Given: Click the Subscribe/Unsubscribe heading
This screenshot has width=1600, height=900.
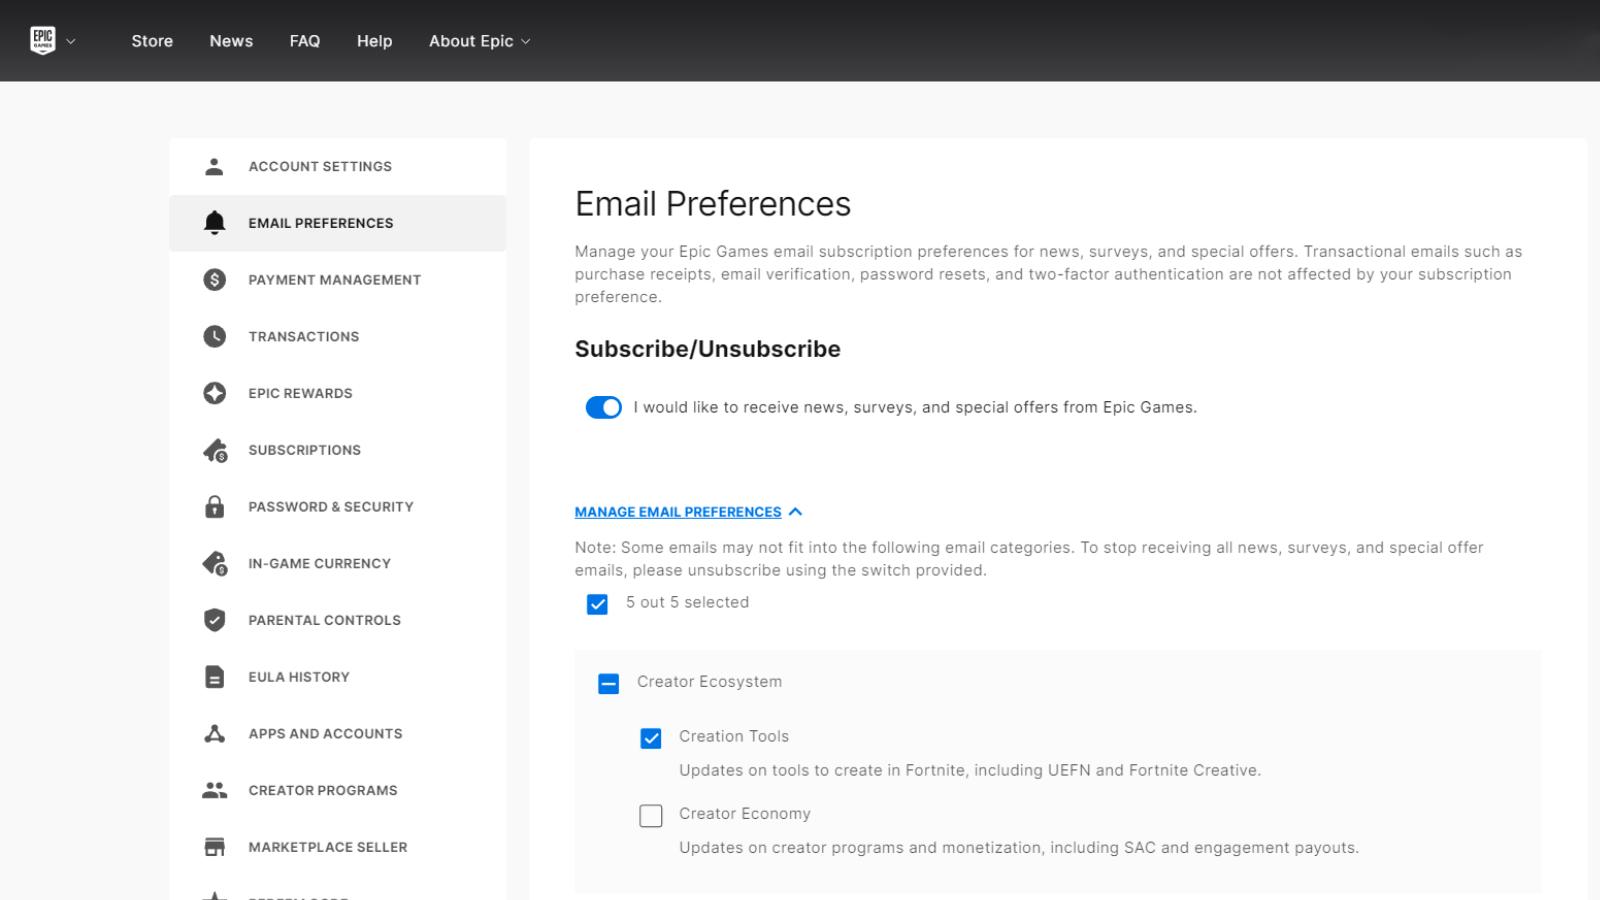Looking at the screenshot, I should [x=708, y=349].
